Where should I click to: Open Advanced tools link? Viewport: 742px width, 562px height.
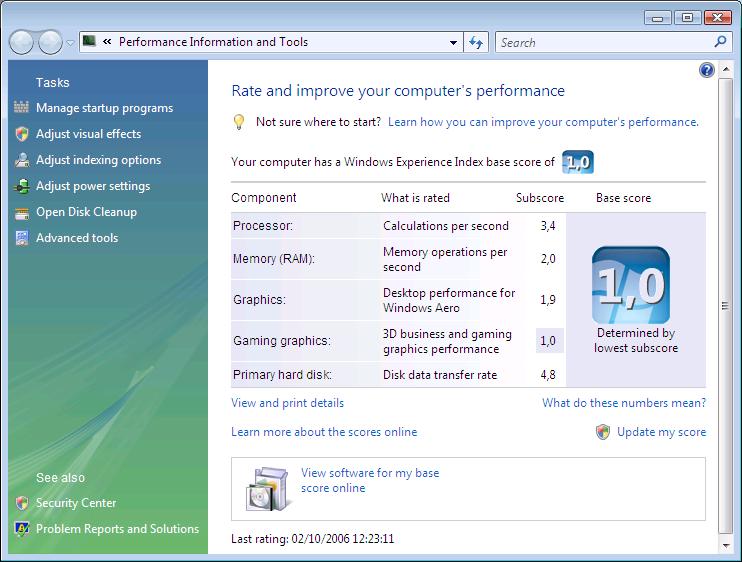[x=77, y=238]
